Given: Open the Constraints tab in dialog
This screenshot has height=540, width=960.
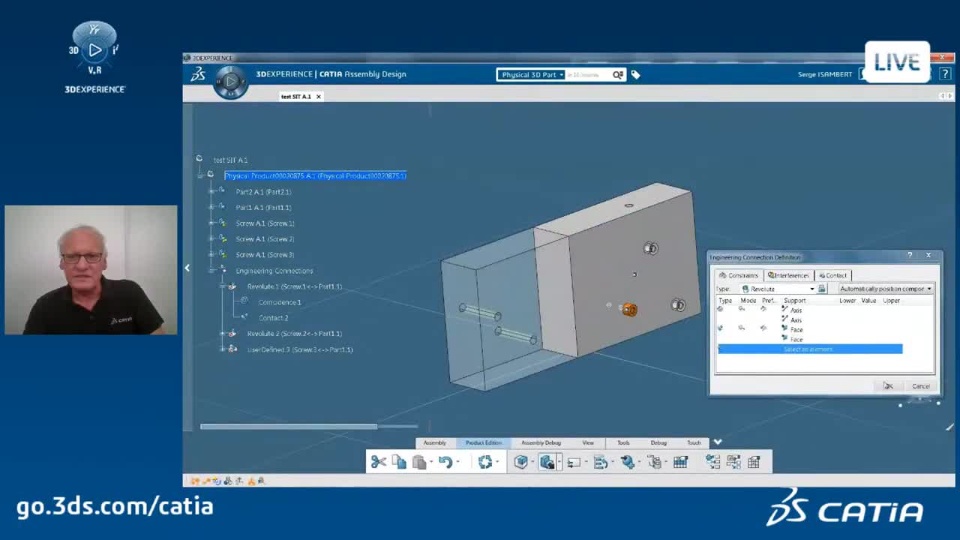Looking at the screenshot, I should (x=739, y=276).
